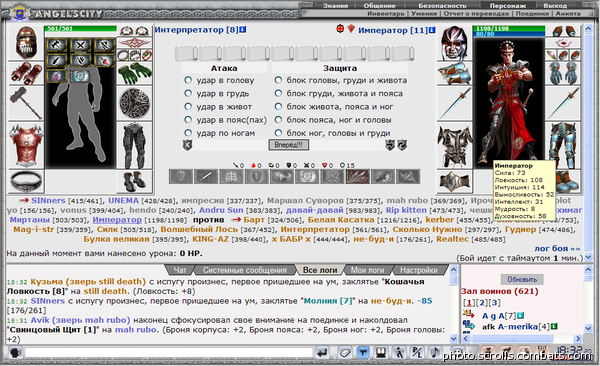The image size is (600, 366).
Task: Click the log panel scrollbar down arrow
Action: (x=453, y=339)
